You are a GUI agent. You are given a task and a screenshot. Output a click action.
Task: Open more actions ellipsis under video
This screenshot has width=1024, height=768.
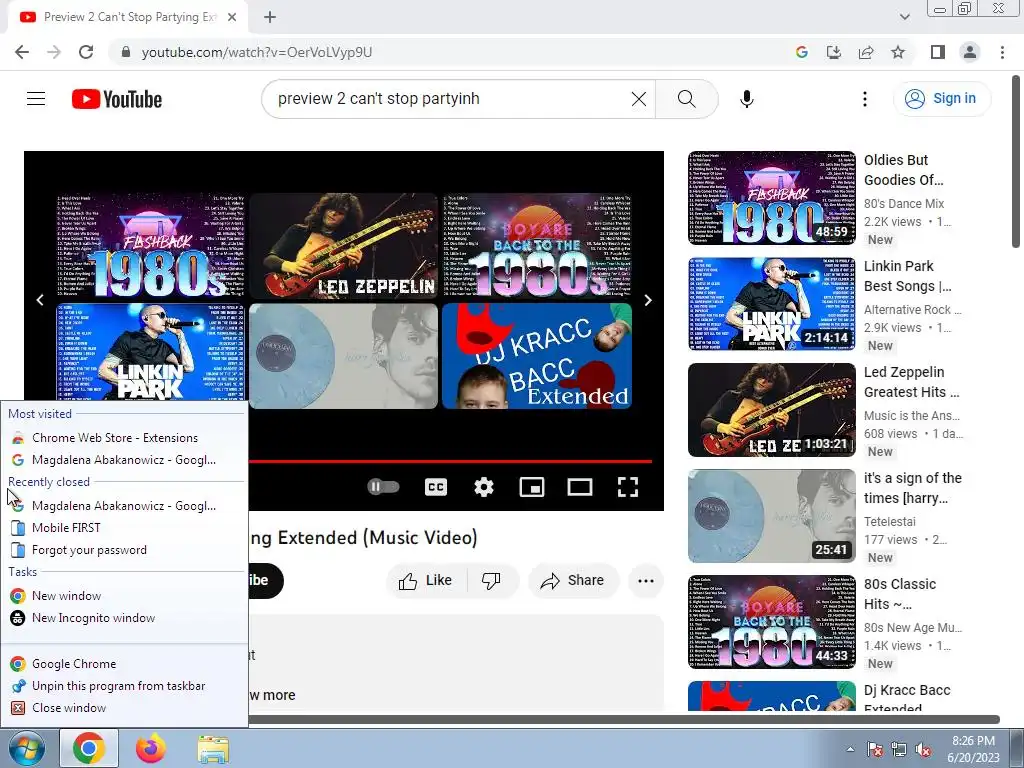(x=646, y=581)
